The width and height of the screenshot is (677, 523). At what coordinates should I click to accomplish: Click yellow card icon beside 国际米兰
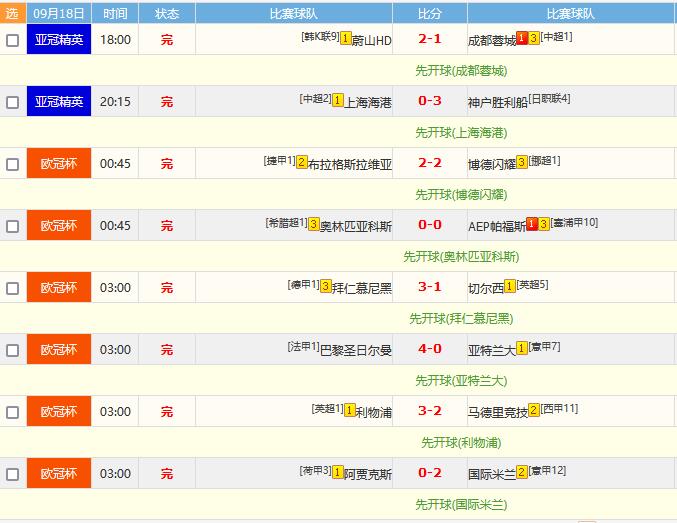[x=522, y=472]
